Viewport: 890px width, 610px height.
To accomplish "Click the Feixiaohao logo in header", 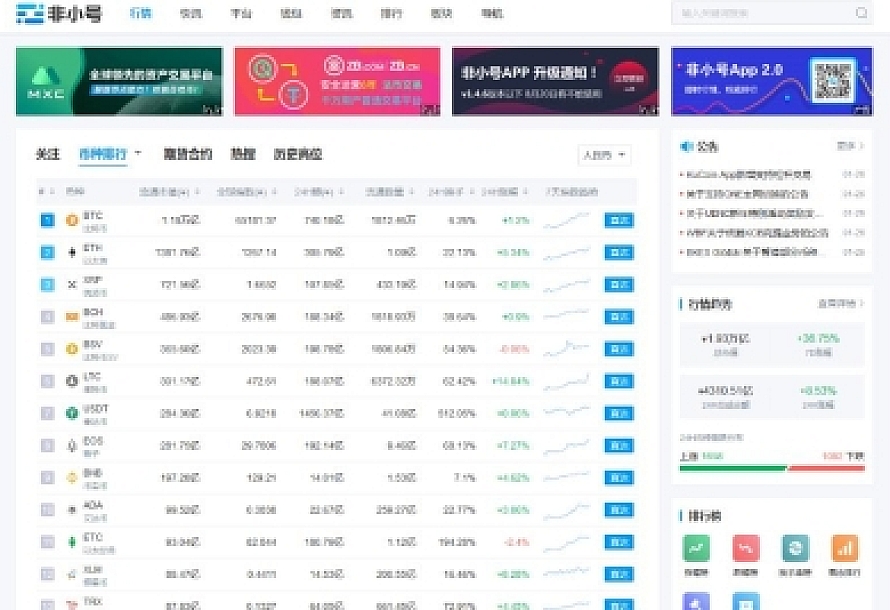I will [x=59, y=14].
